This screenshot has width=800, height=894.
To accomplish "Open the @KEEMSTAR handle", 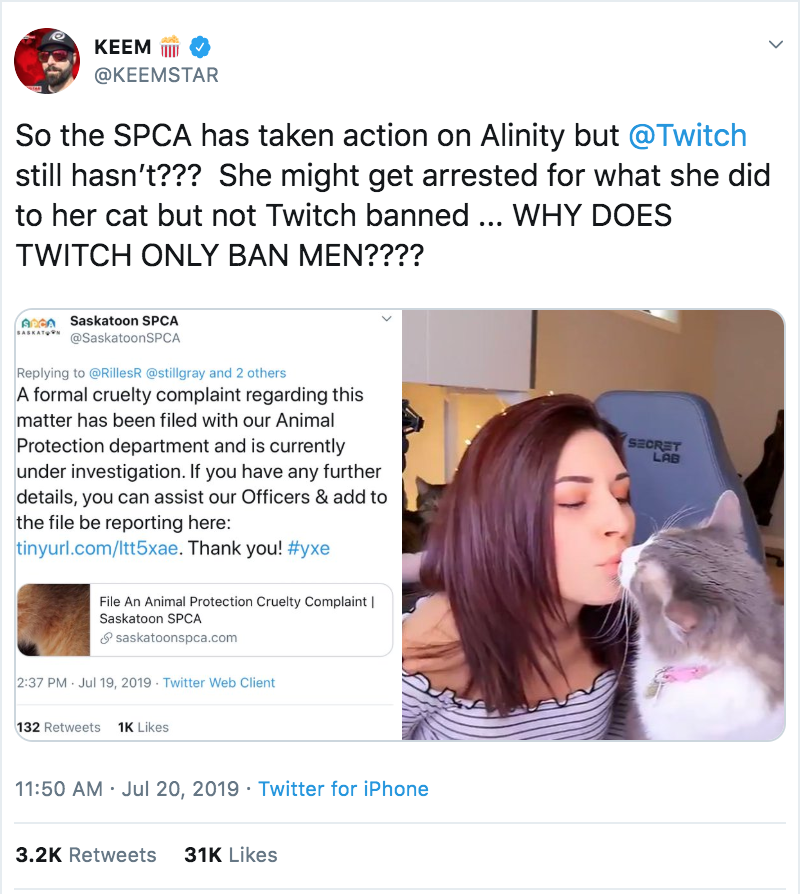I will coord(156,75).
